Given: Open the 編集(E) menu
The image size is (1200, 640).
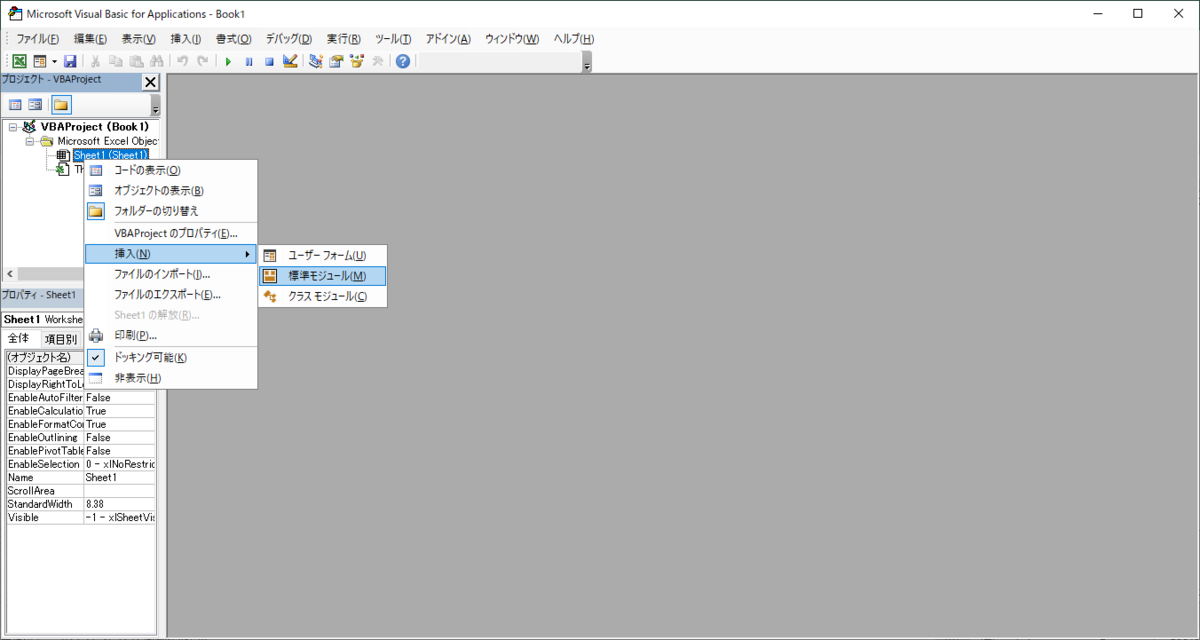Looking at the screenshot, I should [x=90, y=38].
